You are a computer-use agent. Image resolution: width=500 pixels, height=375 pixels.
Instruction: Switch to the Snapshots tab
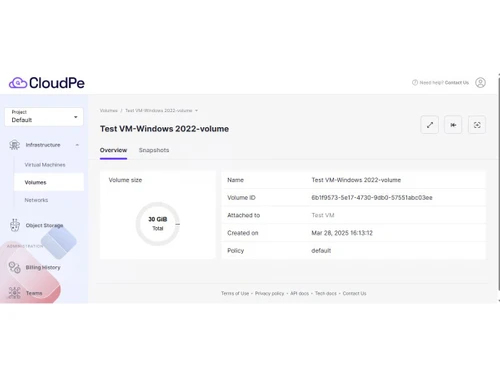pos(154,150)
